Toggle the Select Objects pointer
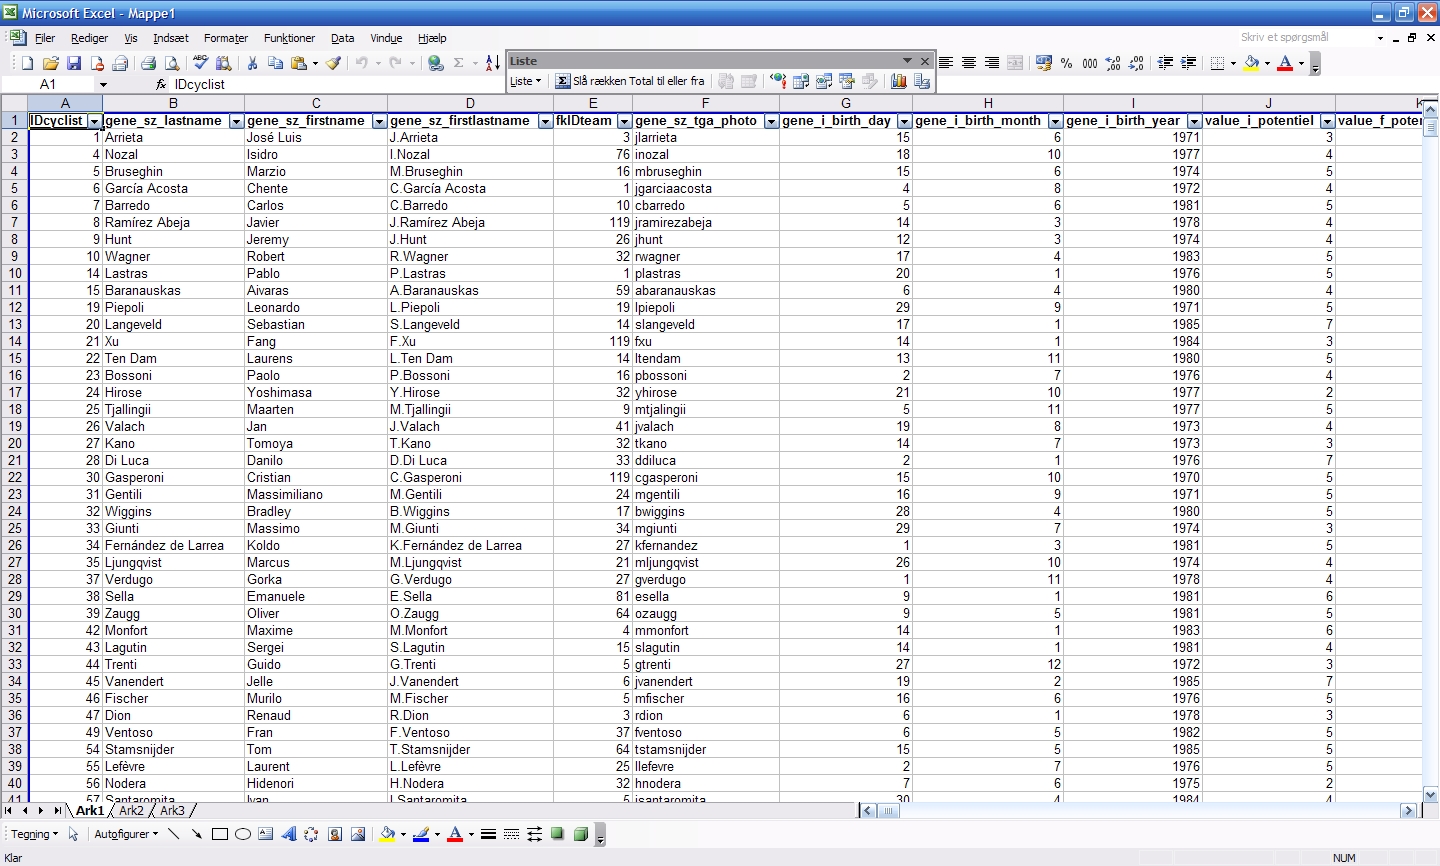Viewport: 1440px width, 866px height. (x=73, y=834)
